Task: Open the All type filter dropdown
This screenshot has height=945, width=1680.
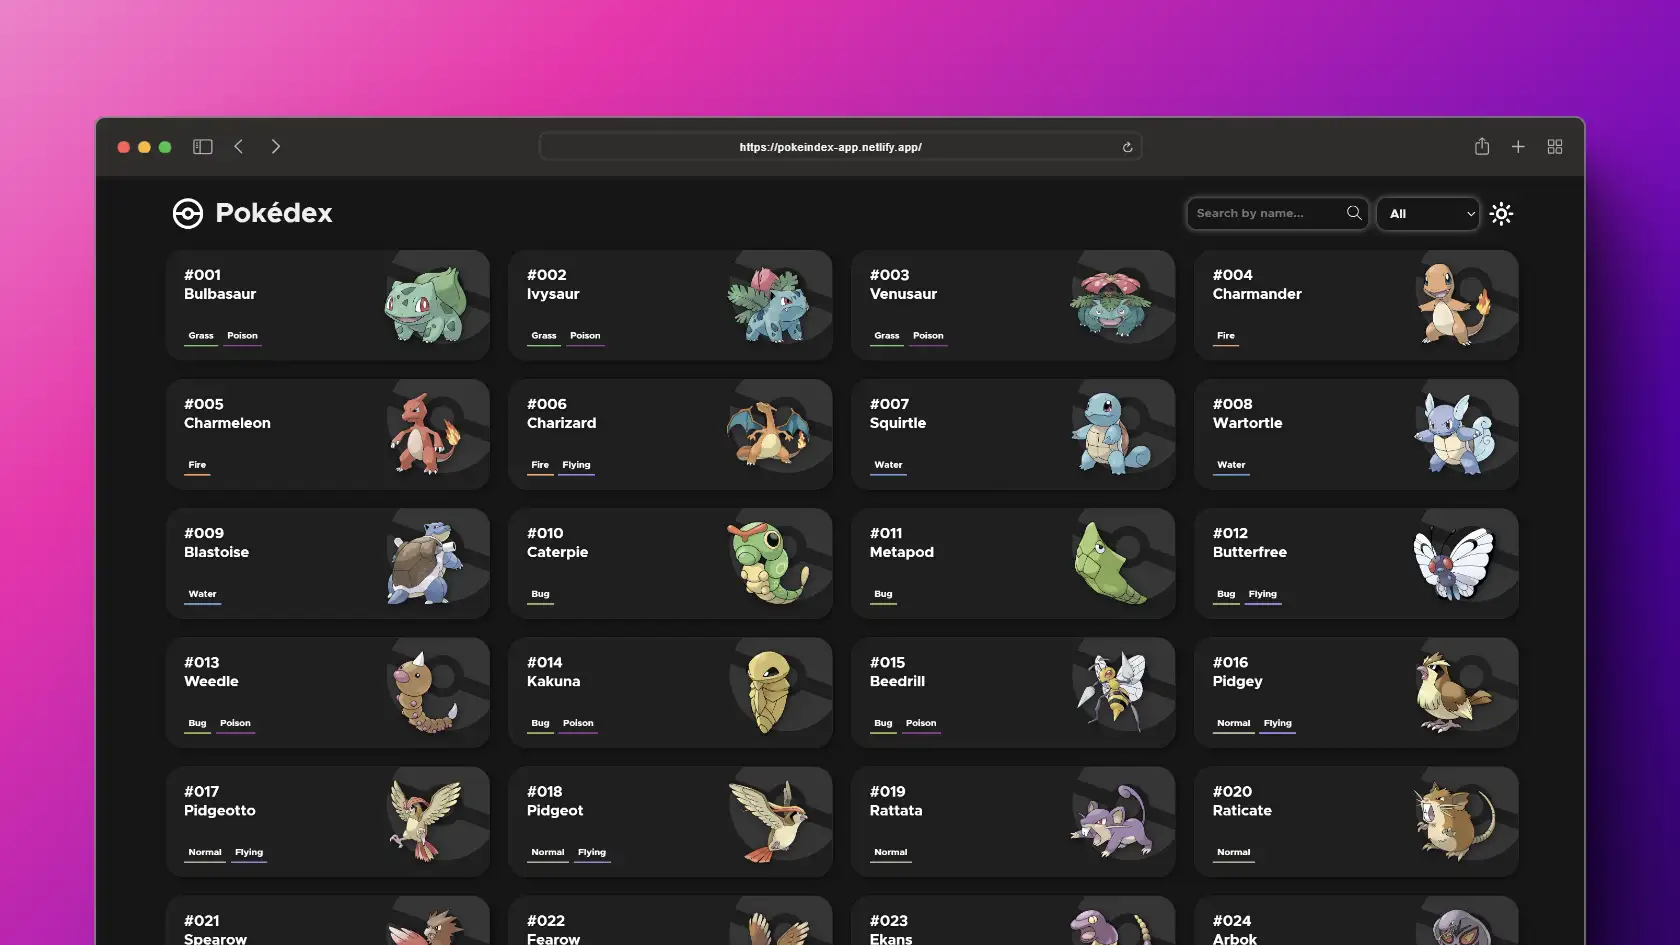Action: coord(1427,213)
